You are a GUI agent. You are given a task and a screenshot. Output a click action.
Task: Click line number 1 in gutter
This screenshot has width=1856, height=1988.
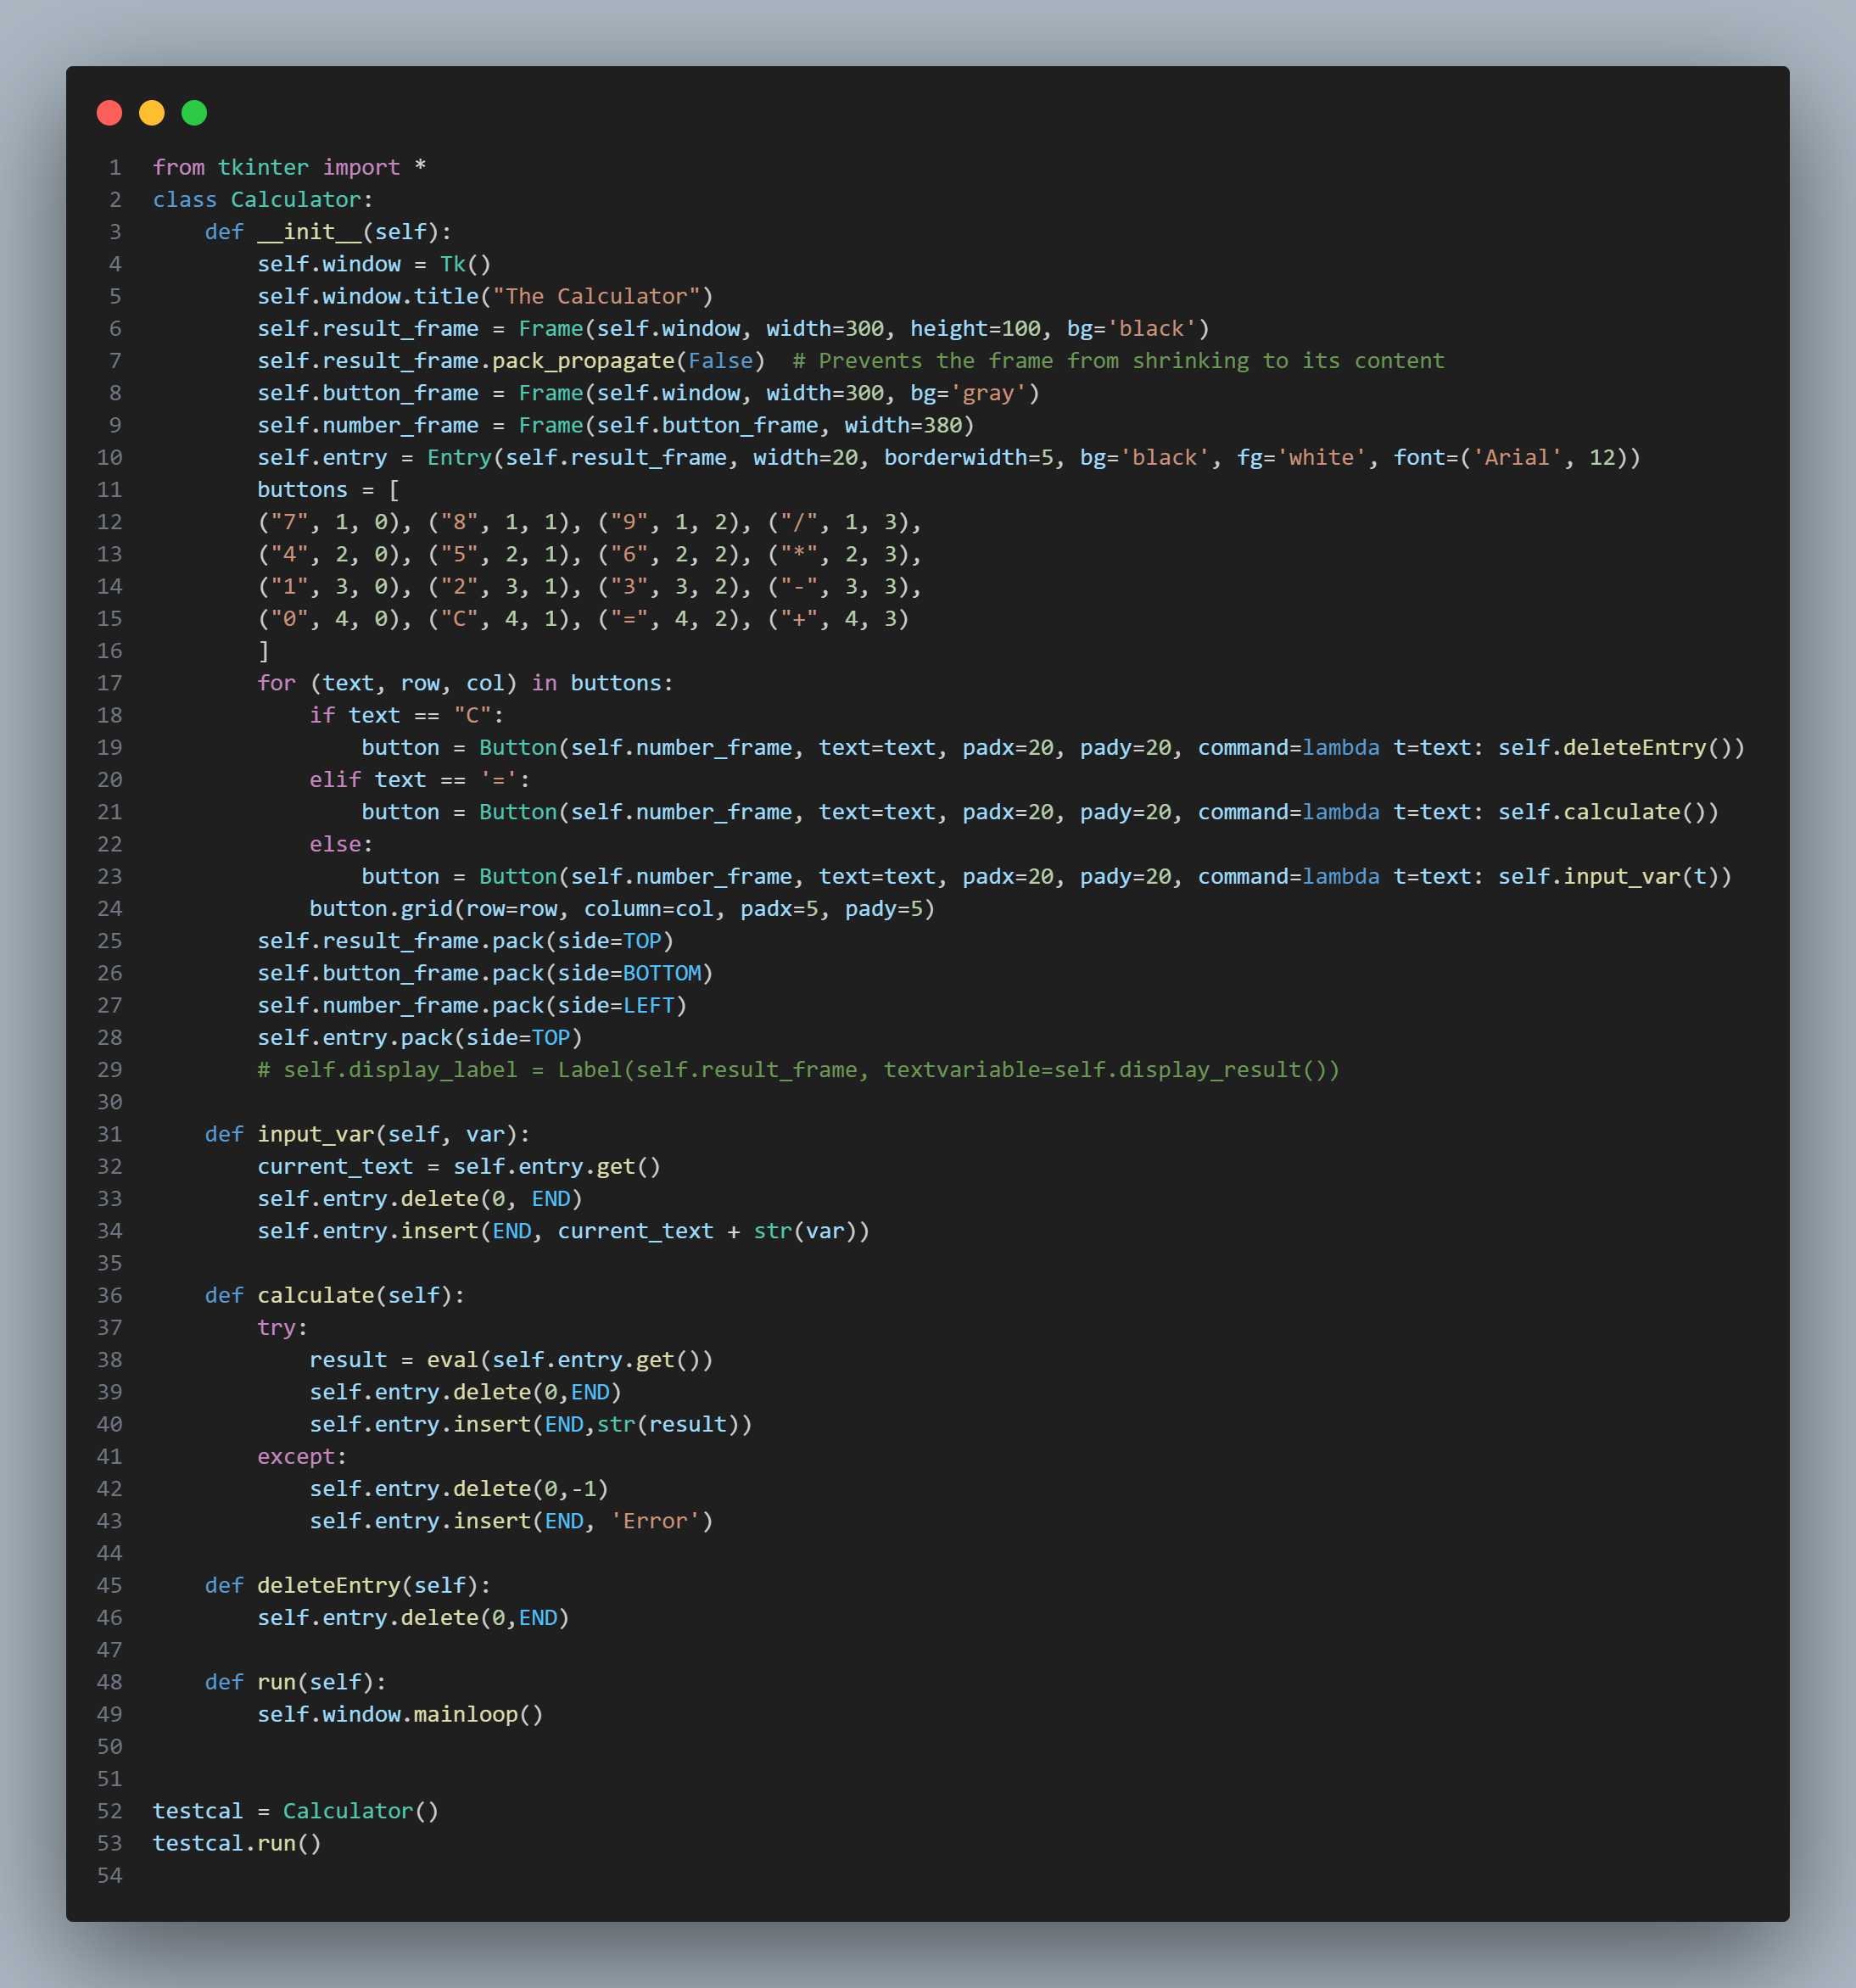click(x=115, y=167)
